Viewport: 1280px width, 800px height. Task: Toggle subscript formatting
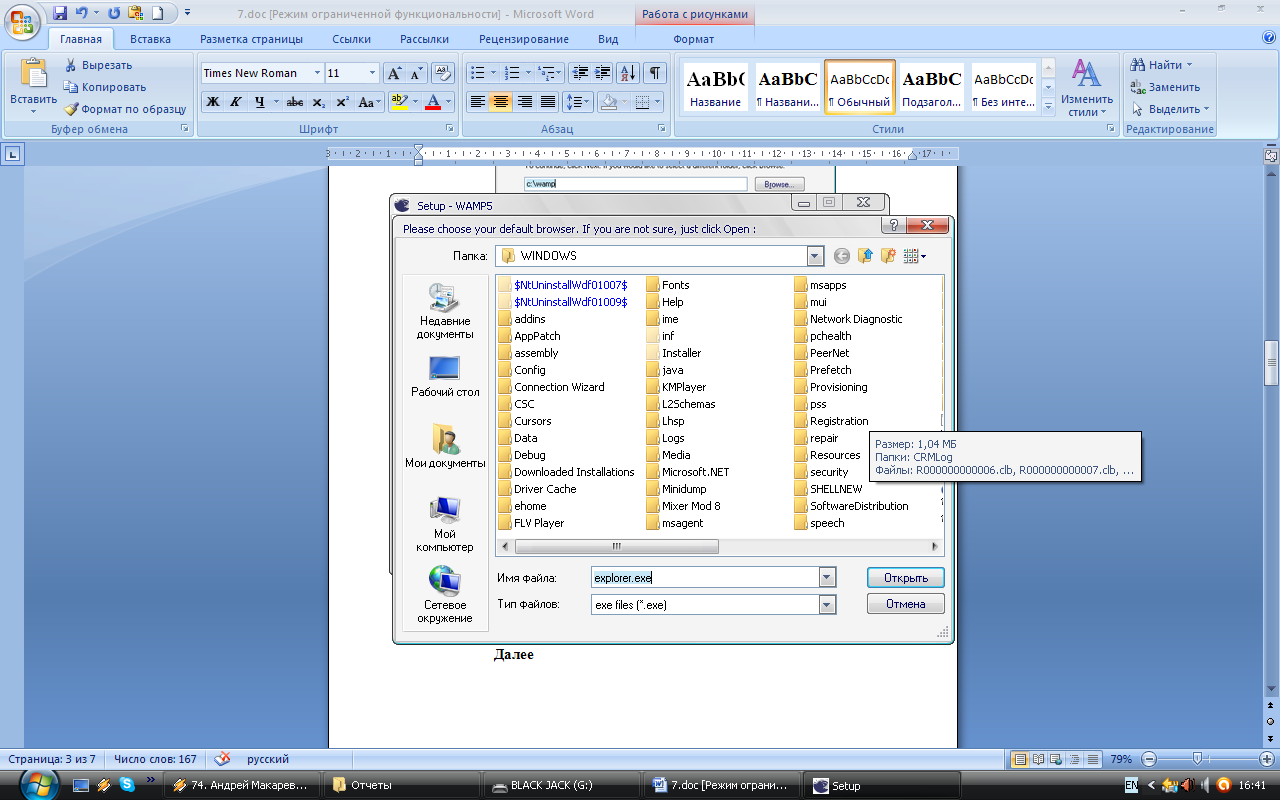[318, 102]
